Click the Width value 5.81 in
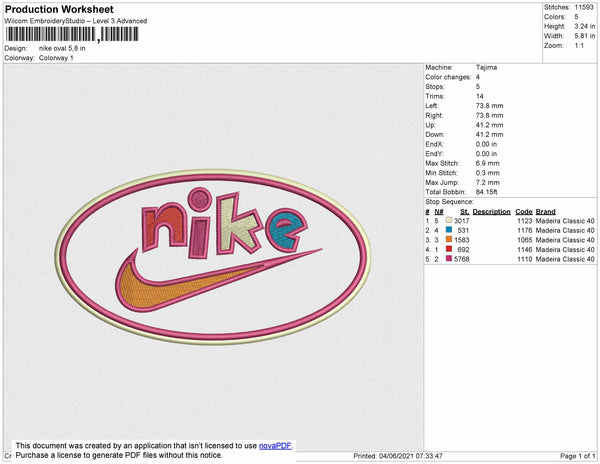This screenshot has width=600, height=464. [x=585, y=36]
